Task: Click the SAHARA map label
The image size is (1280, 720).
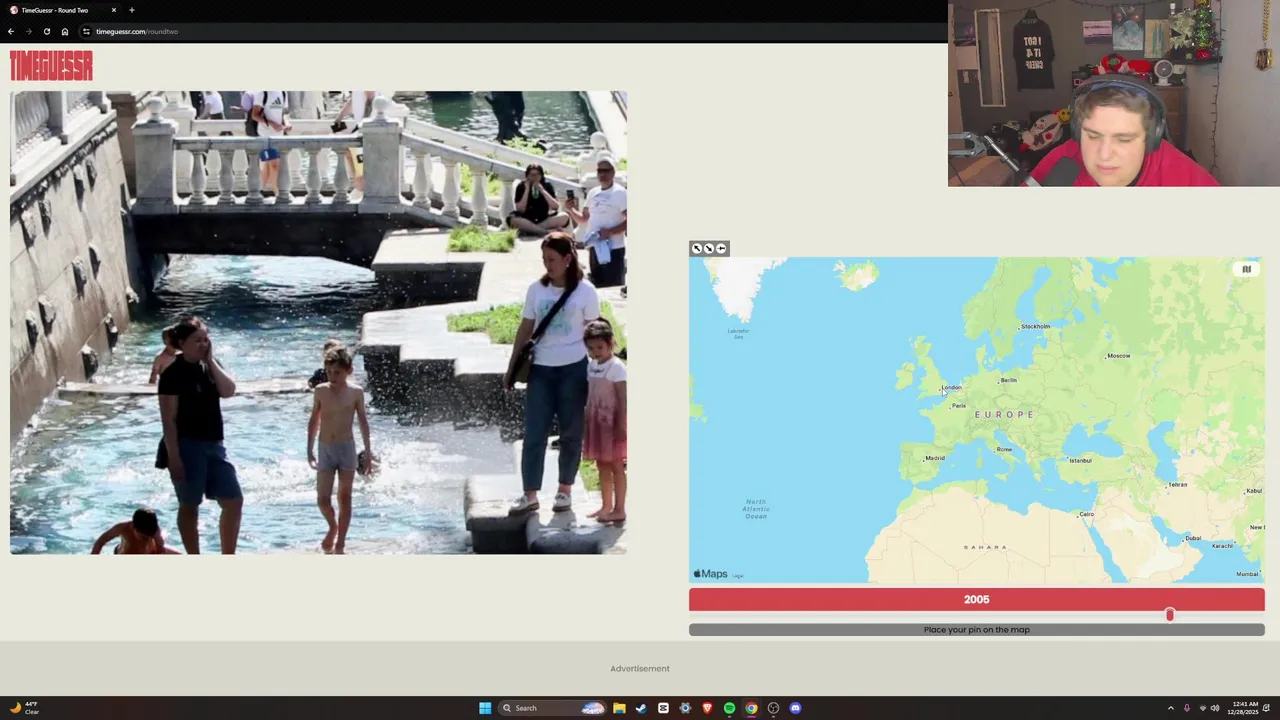Action: [985, 547]
